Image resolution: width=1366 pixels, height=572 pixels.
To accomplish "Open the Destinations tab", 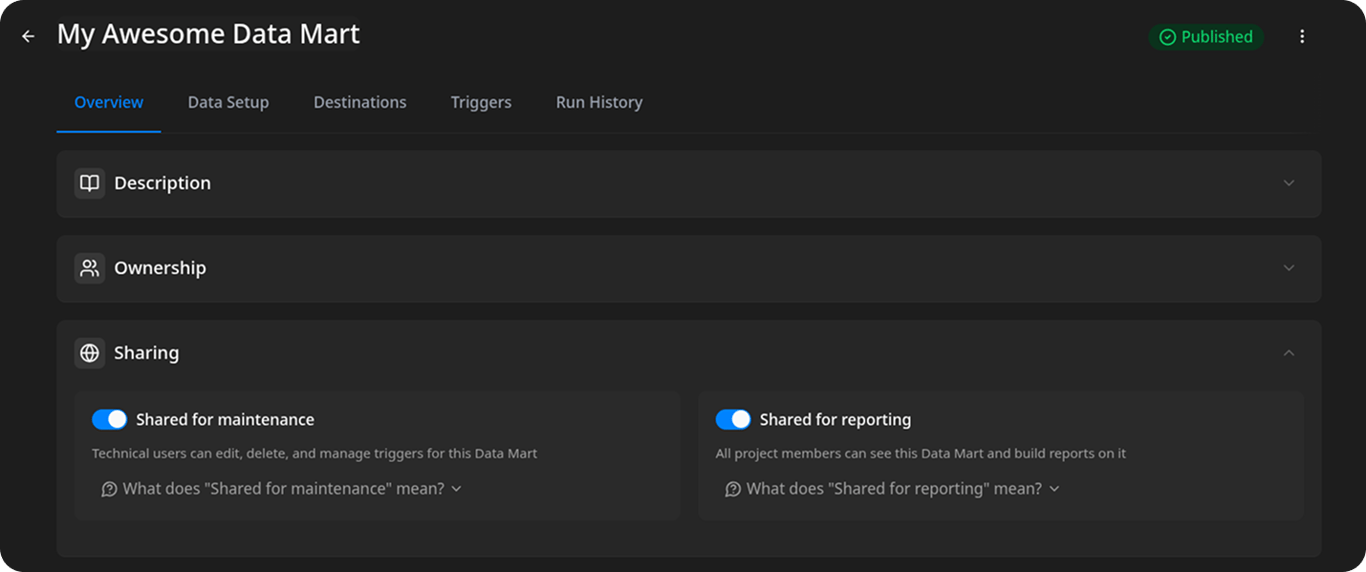I will pyautogui.click(x=360, y=102).
